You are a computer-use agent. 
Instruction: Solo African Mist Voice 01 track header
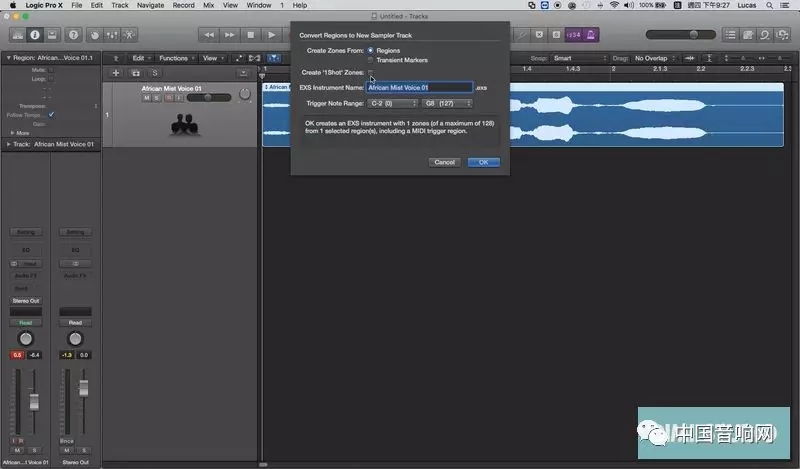coord(157,97)
